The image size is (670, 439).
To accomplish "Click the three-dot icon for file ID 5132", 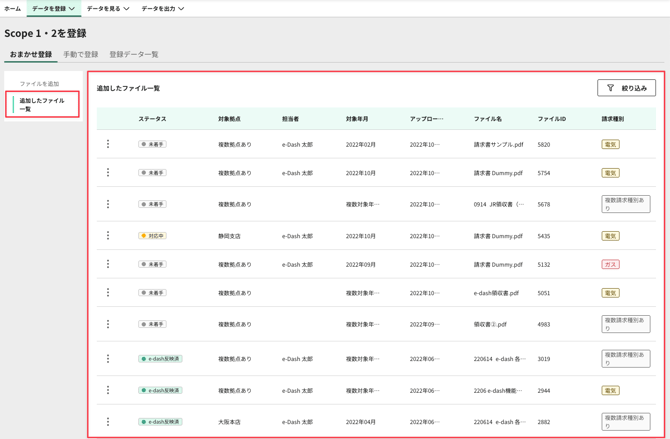I will tap(108, 265).
